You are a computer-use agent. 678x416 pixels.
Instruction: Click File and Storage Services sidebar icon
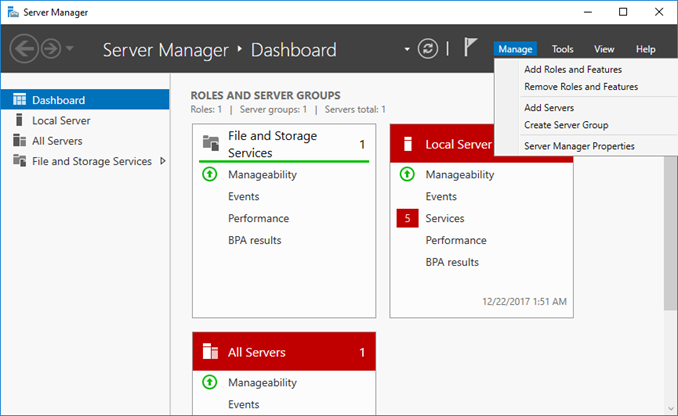click(x=19, y=160)
